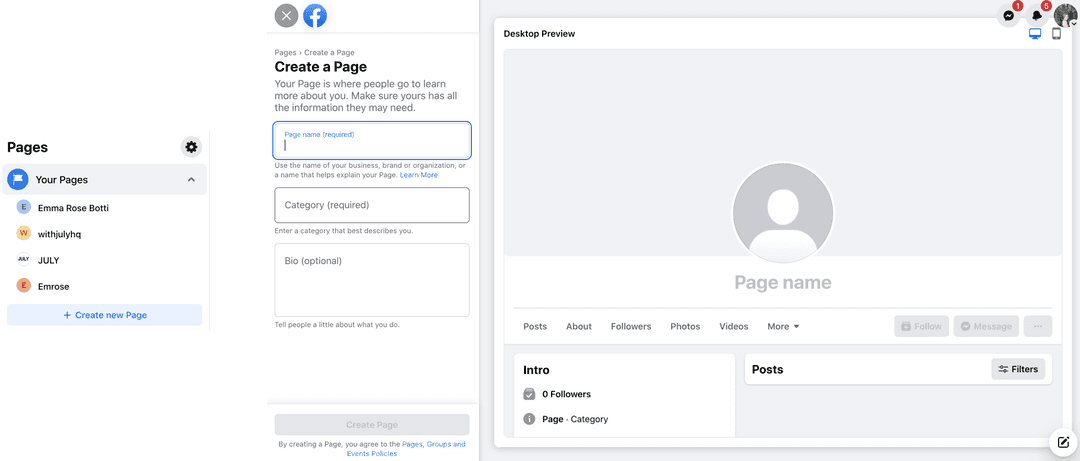
Task: Click the Desktop Preview label
Action: 539,34
